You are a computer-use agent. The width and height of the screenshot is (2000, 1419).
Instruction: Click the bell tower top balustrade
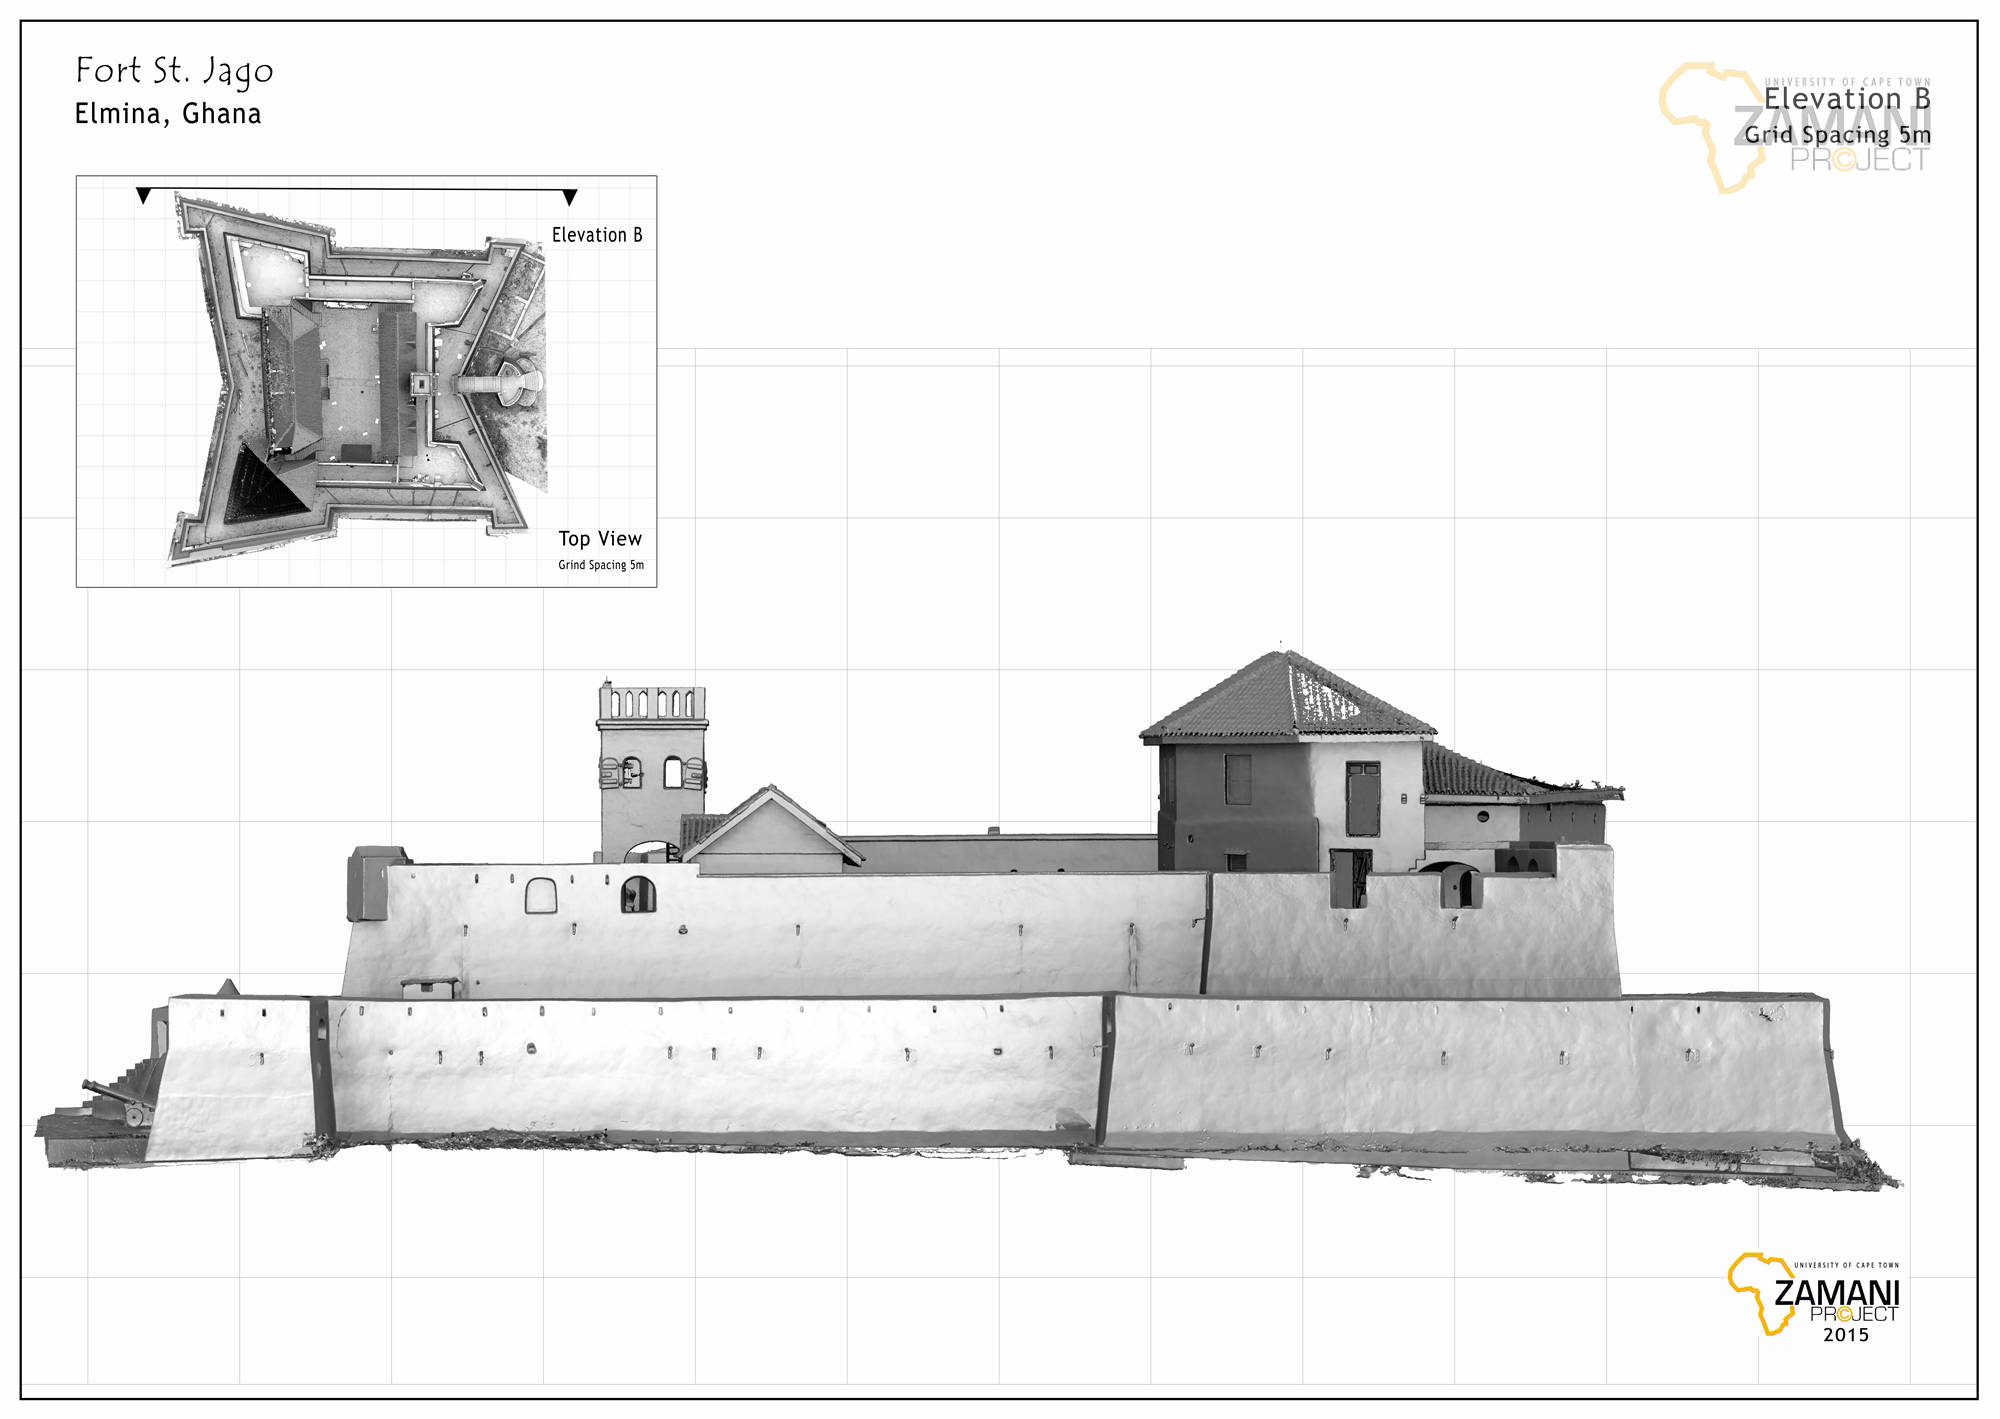click(x=652, y=703)
